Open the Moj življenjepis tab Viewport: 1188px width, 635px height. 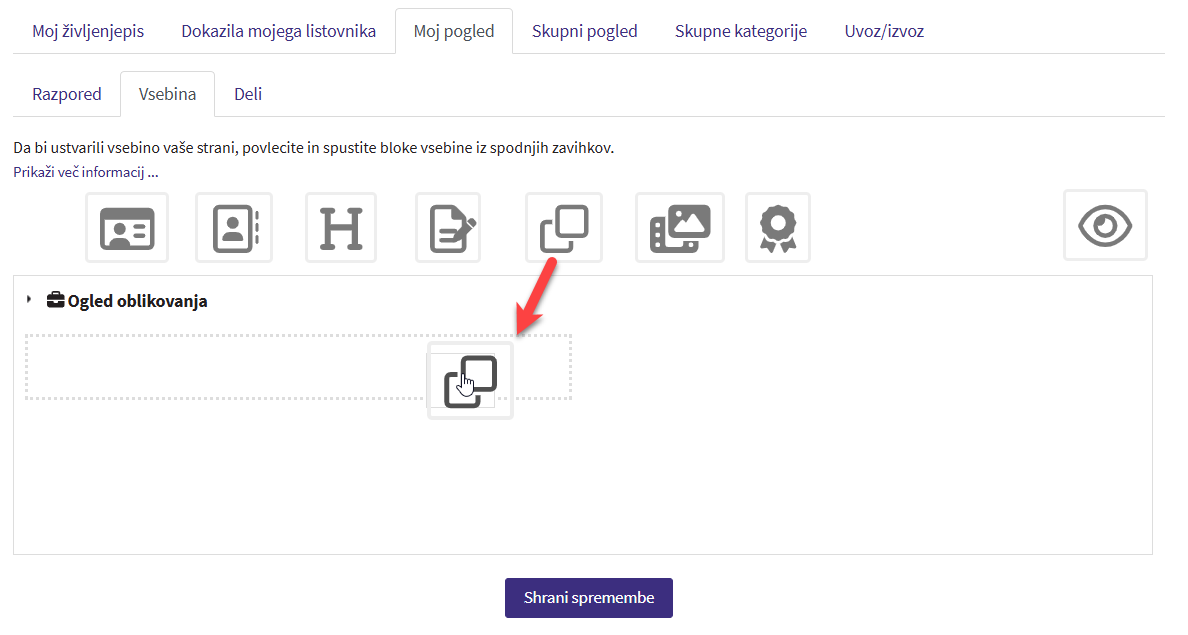pyautogui.click(x=88, y=31)
